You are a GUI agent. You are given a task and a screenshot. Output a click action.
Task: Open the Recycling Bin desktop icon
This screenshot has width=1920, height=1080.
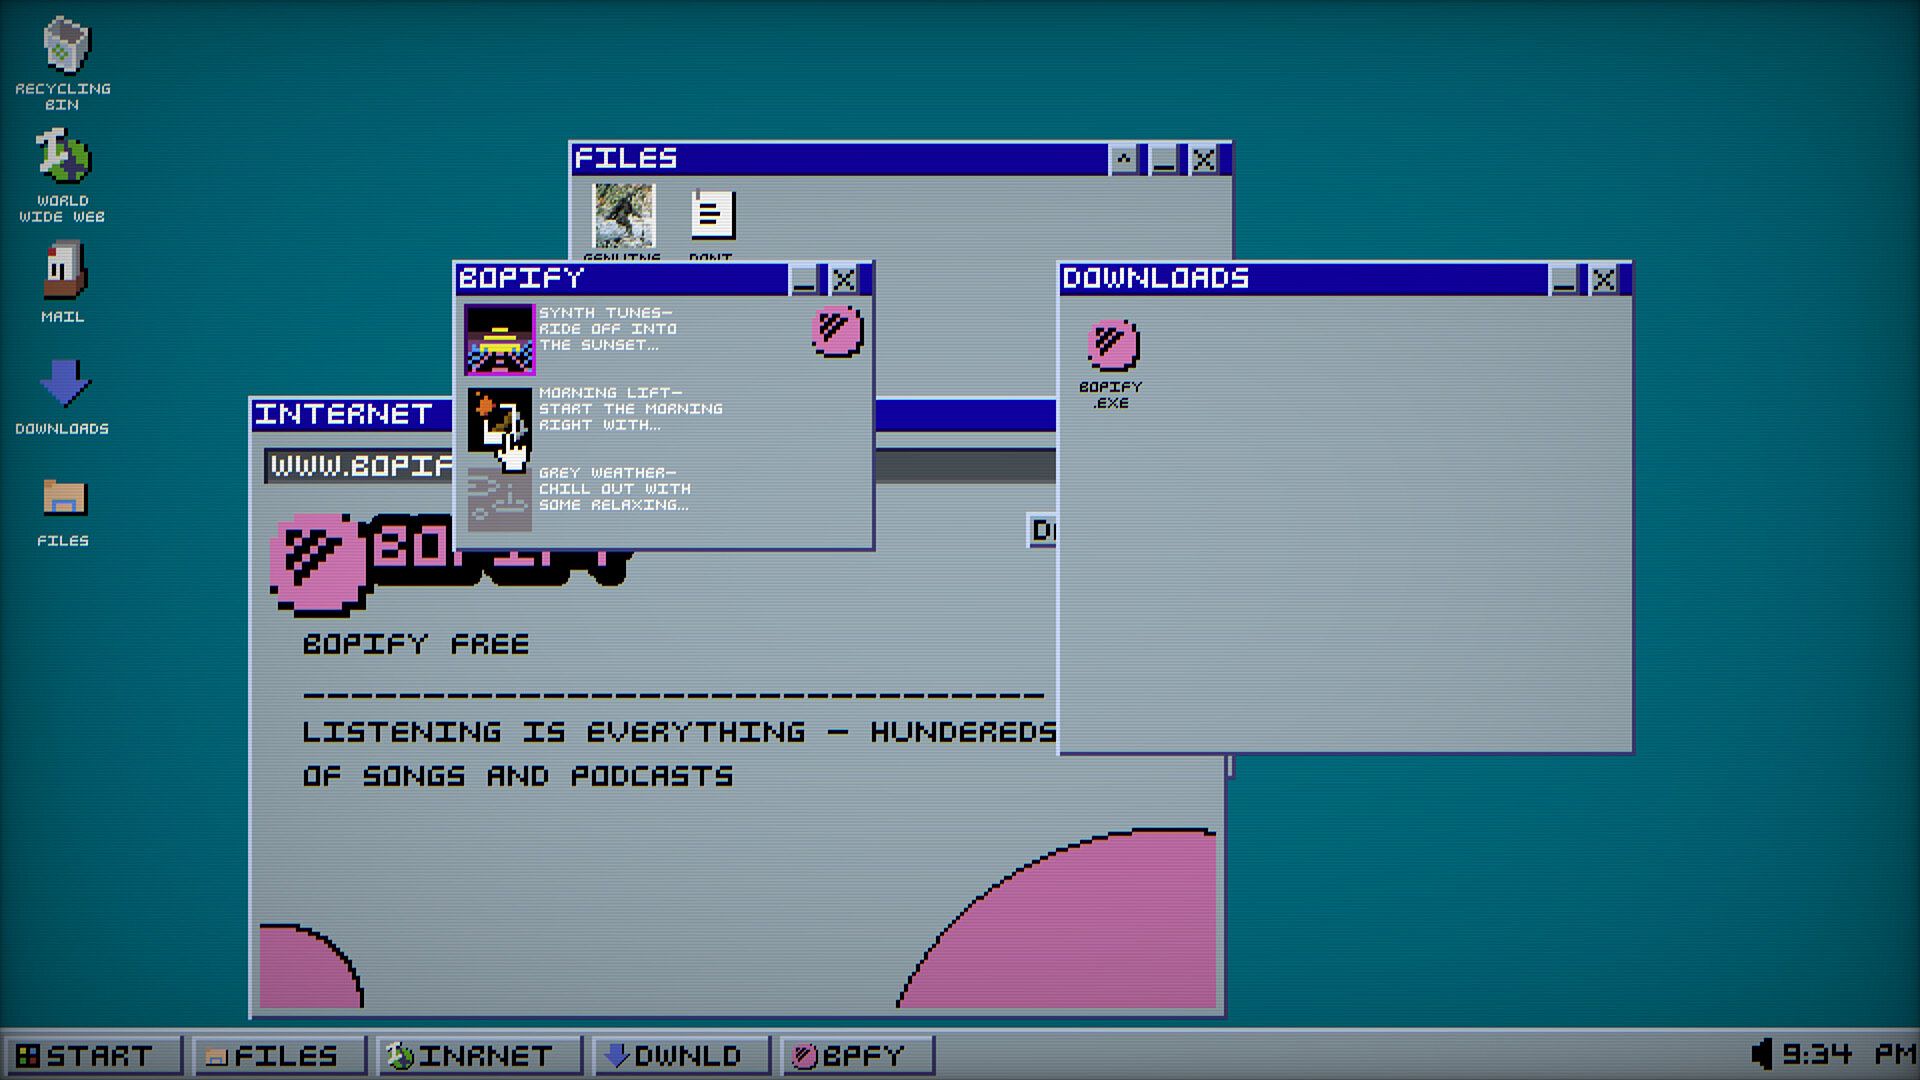click(64, 47)
